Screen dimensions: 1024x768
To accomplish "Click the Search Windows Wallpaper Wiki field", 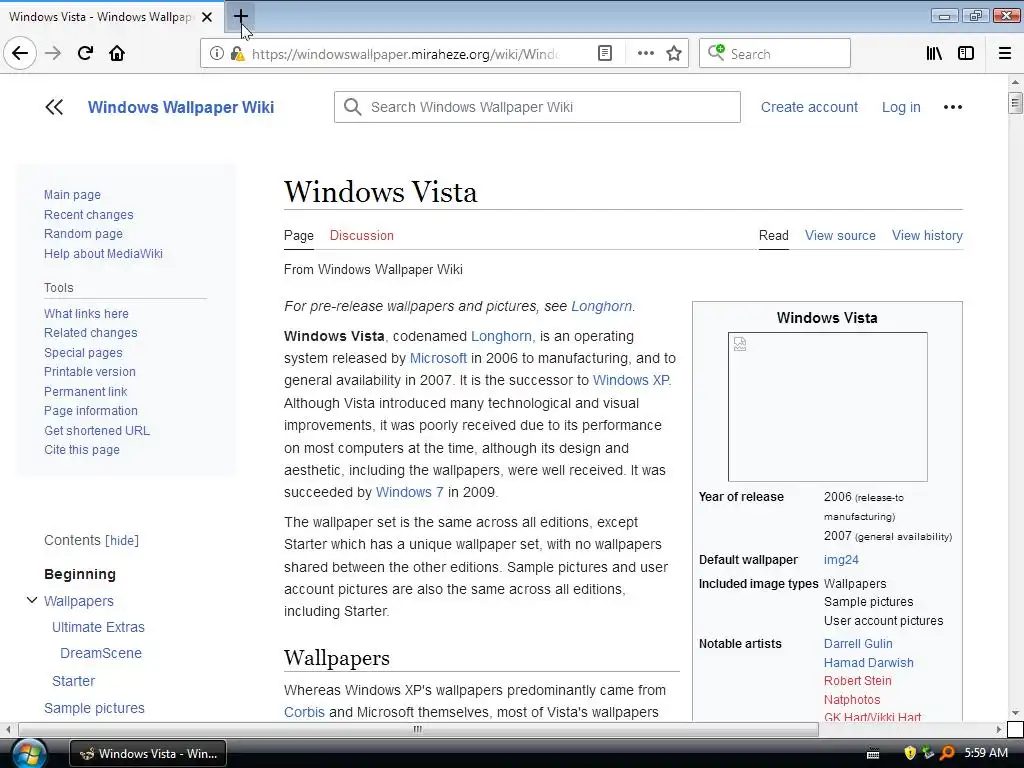I will [x=537, y=107].
